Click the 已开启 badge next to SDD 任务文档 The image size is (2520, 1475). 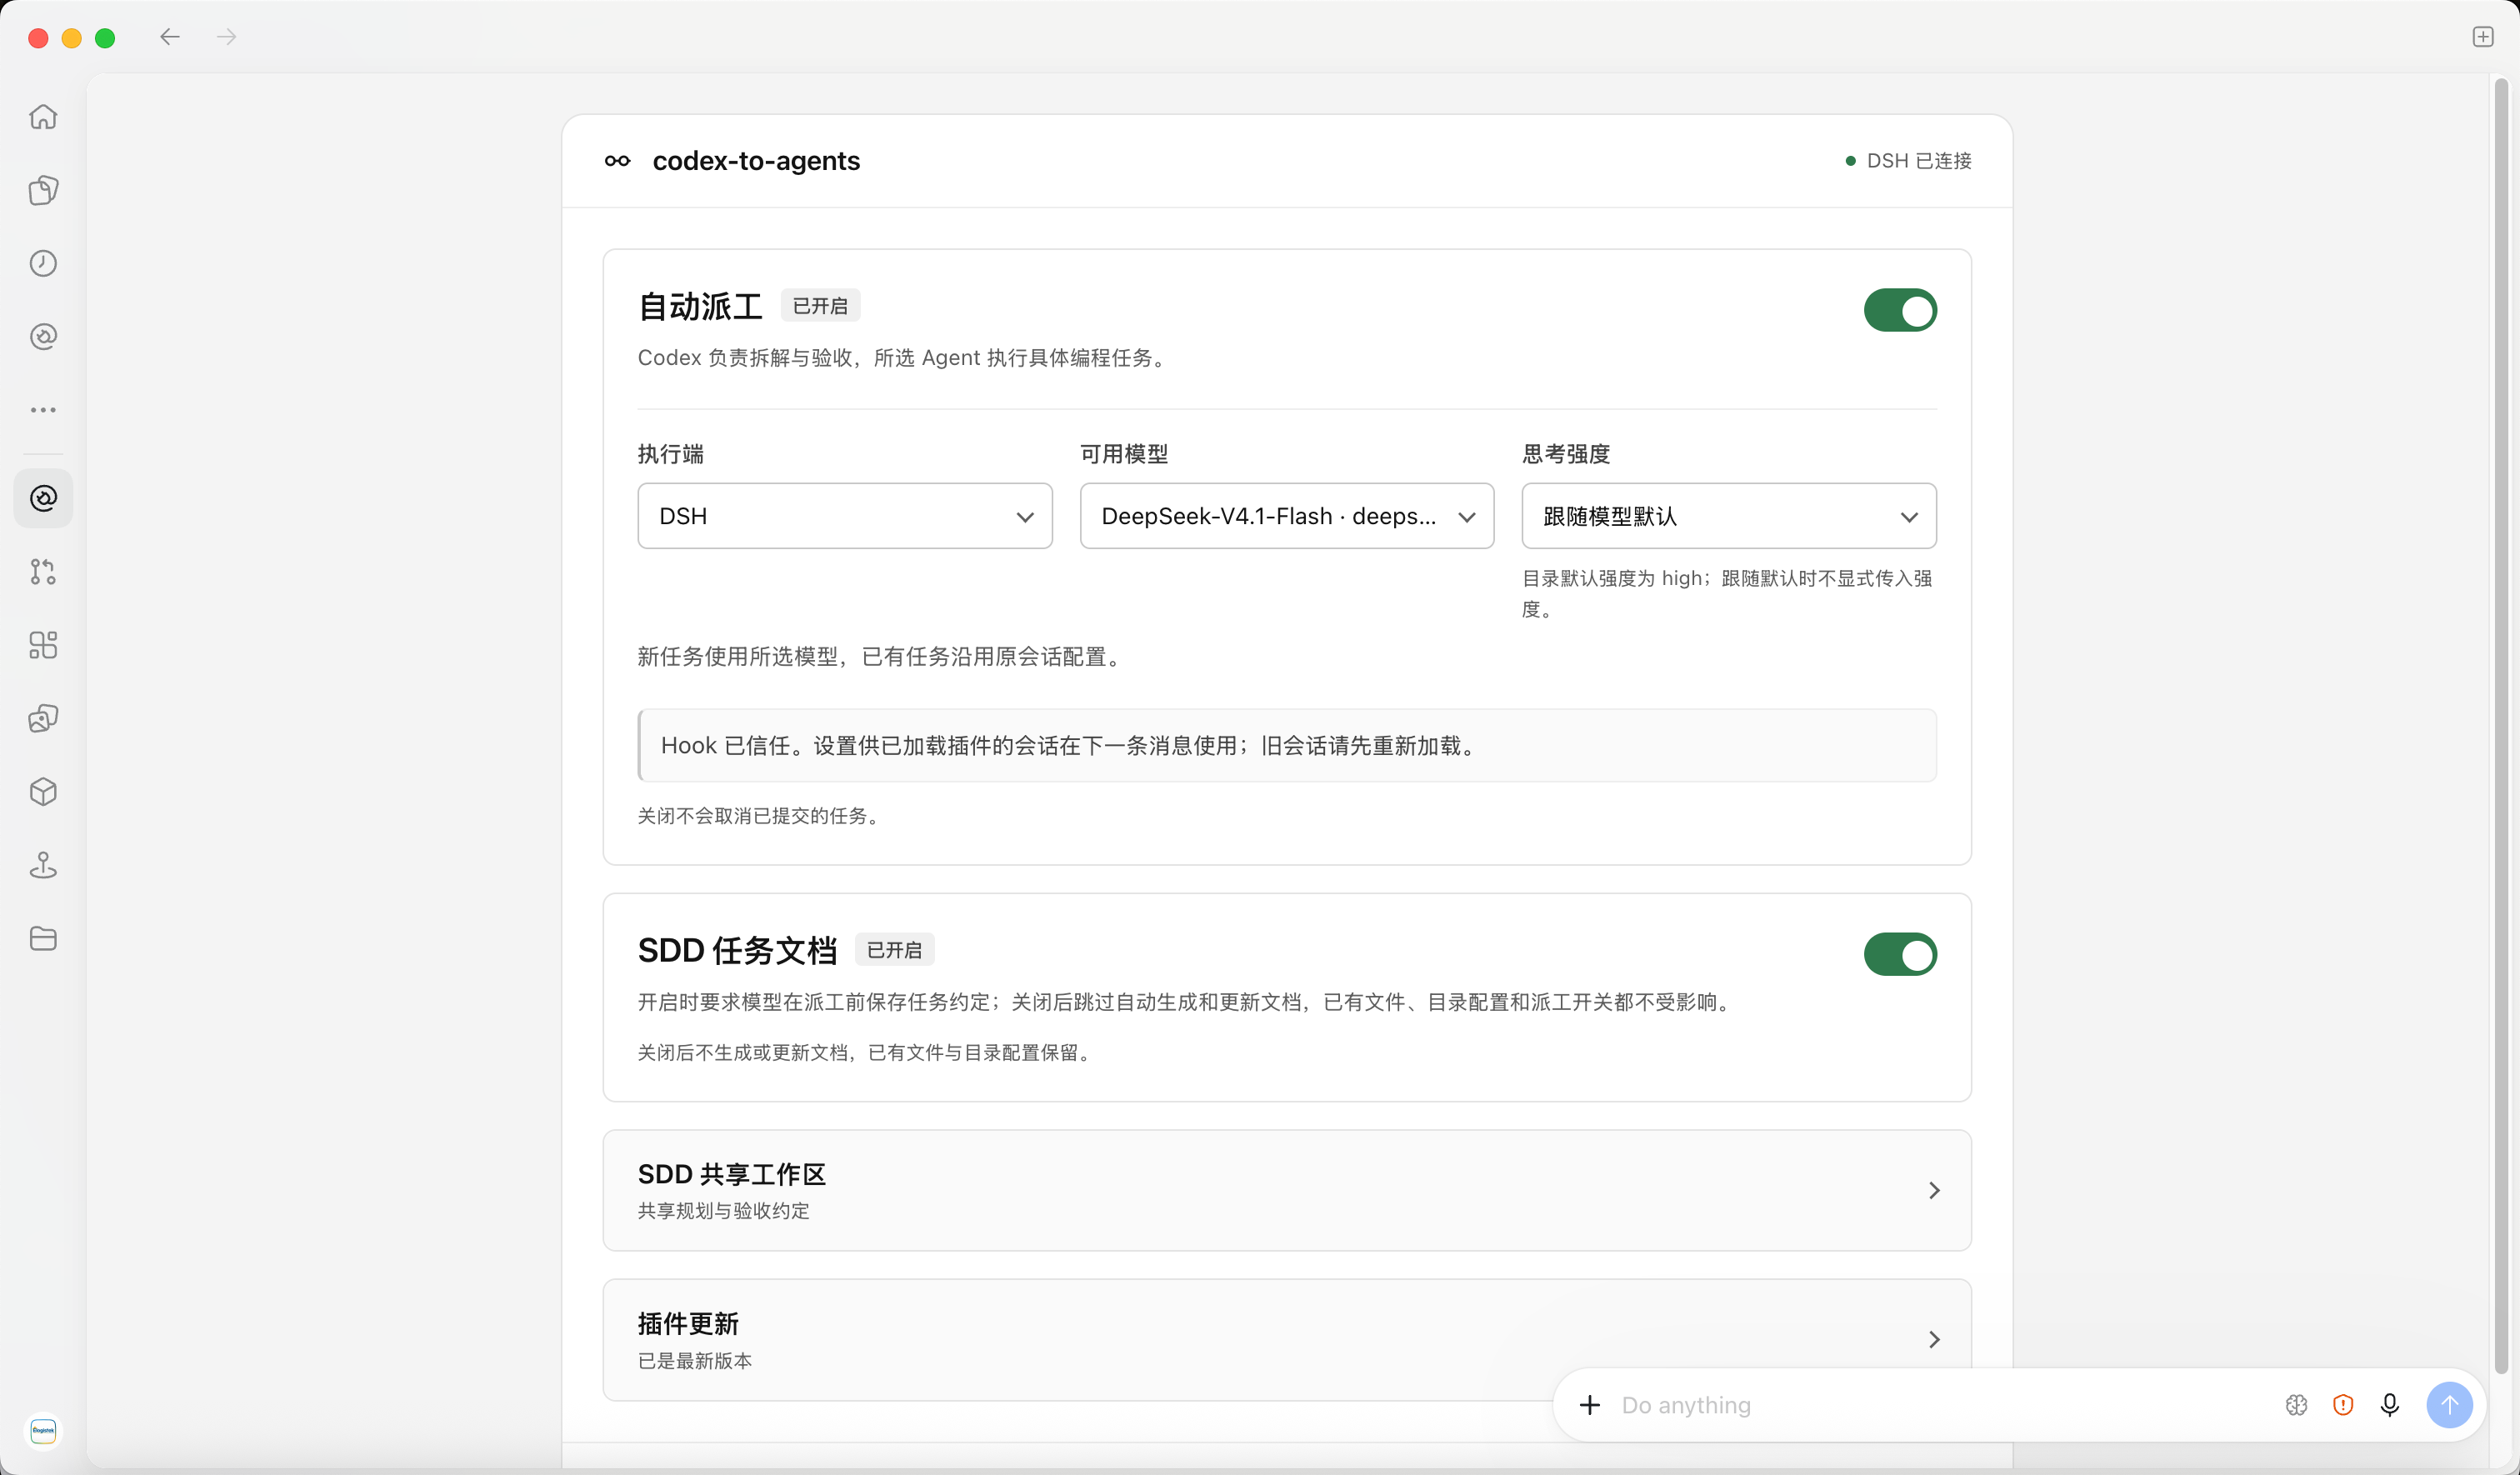pyautogui.click(x=894, y=950)
